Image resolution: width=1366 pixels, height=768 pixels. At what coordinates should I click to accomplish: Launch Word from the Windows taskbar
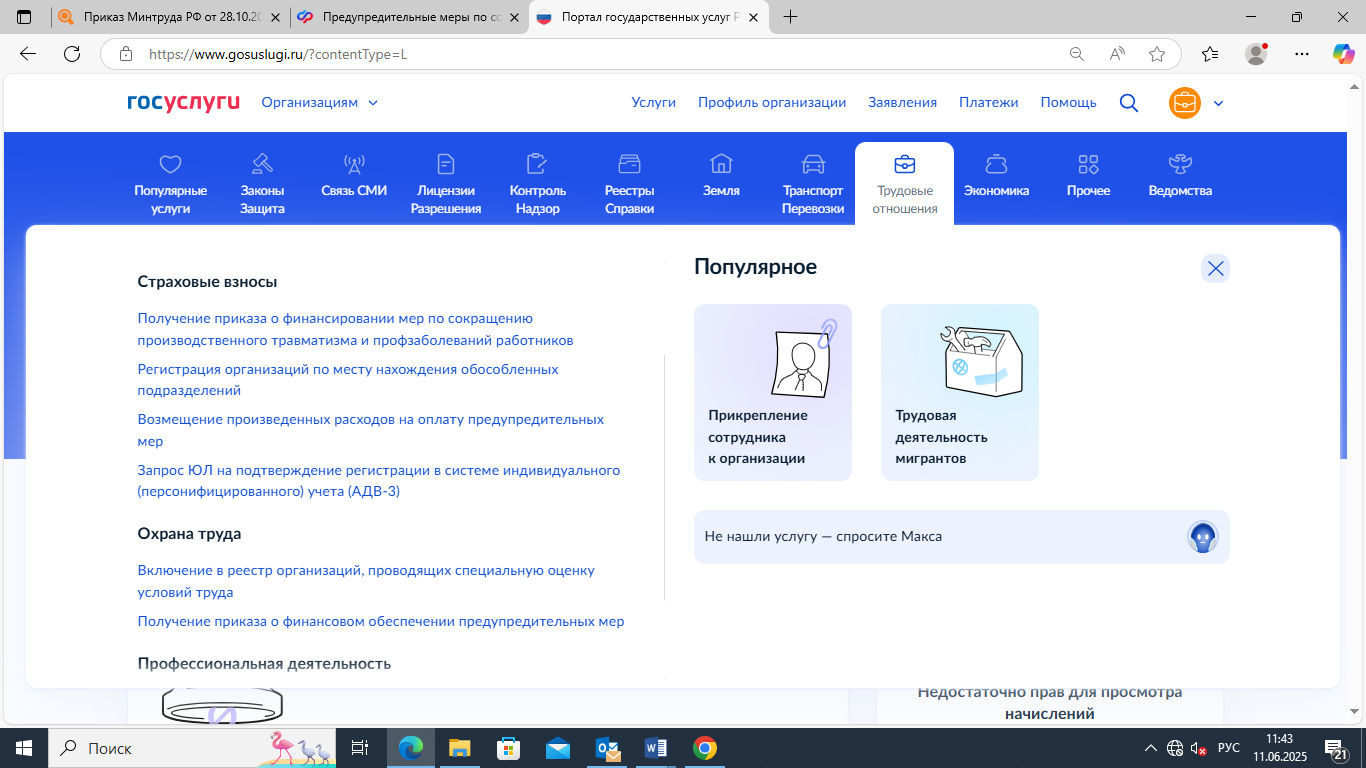point(656,748)
